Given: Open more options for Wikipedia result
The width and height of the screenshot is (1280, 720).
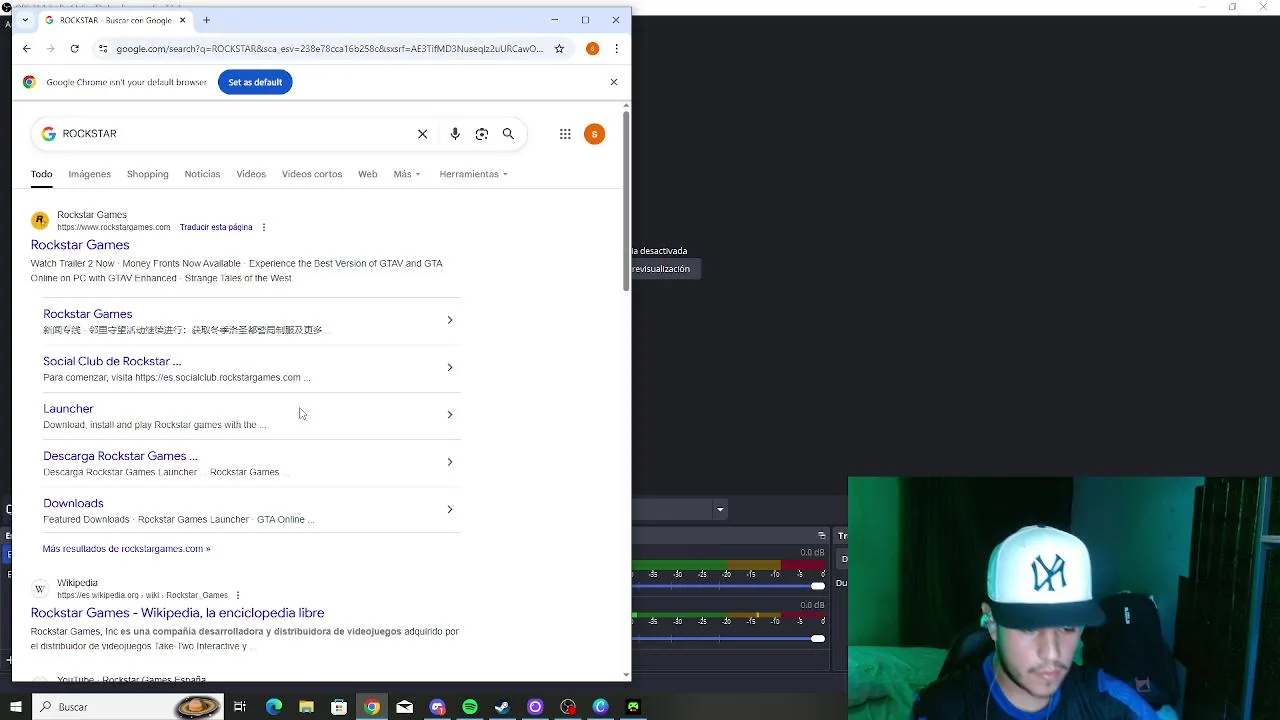Looking at the screenshot, I should tap(237, 595).
